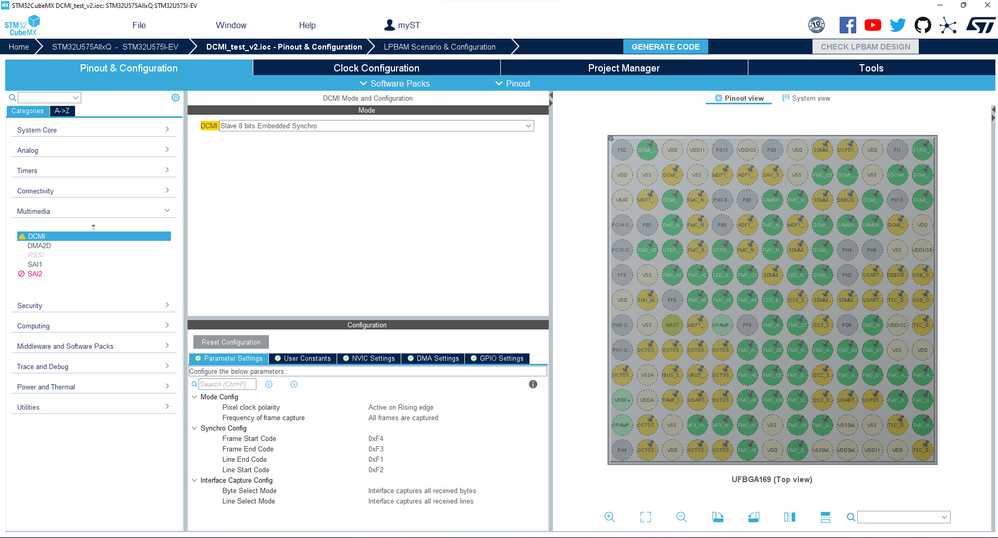Viewport: 998px width, 538px height.
Task: Open the pin search combo box below the chip
Action: tap(904, 517)
